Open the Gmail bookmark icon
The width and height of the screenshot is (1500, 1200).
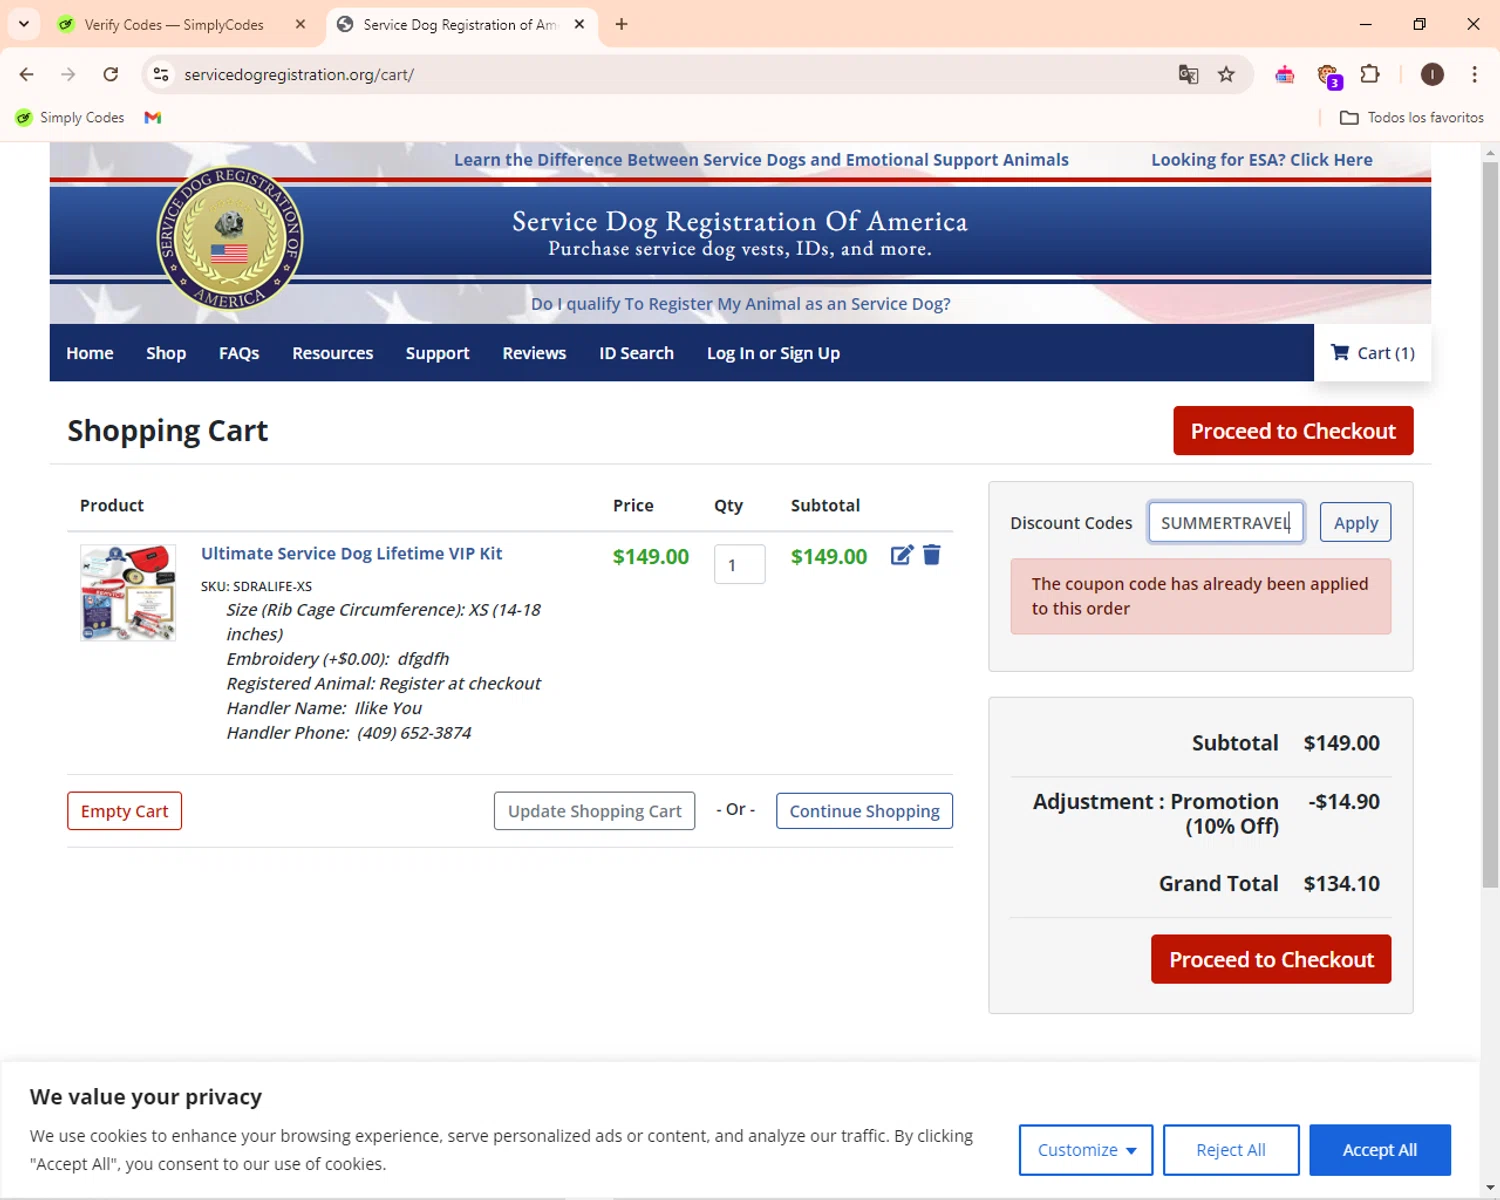tap(153, 117)
